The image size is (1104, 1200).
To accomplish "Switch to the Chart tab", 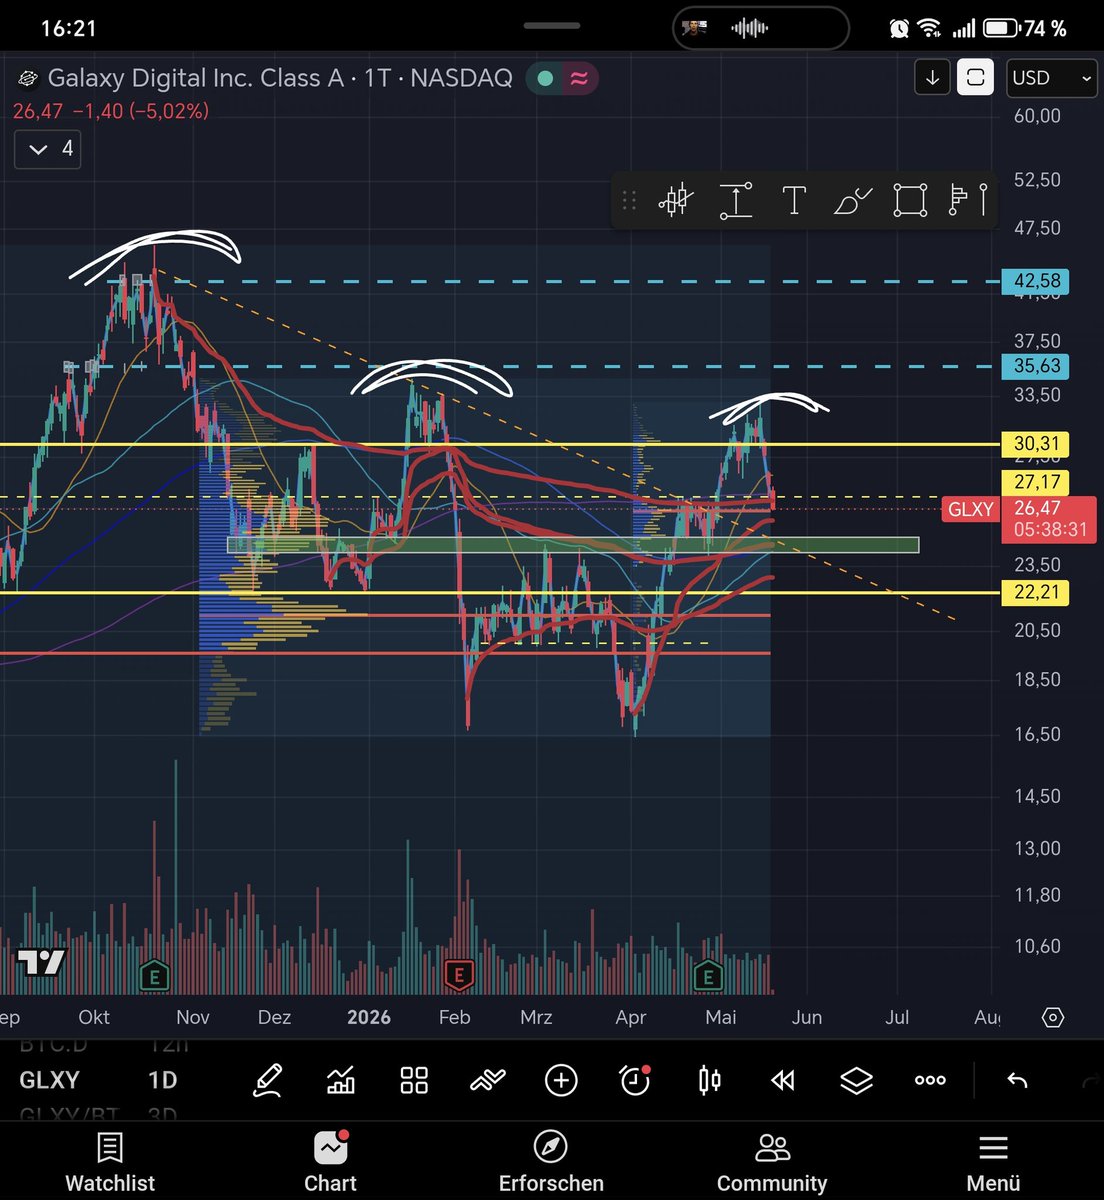I will click(x=330, y=1163).
